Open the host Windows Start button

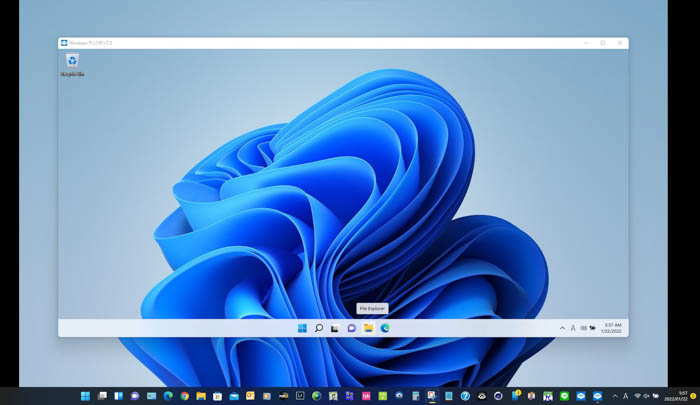pyautogui.click(x=85, y=396)
